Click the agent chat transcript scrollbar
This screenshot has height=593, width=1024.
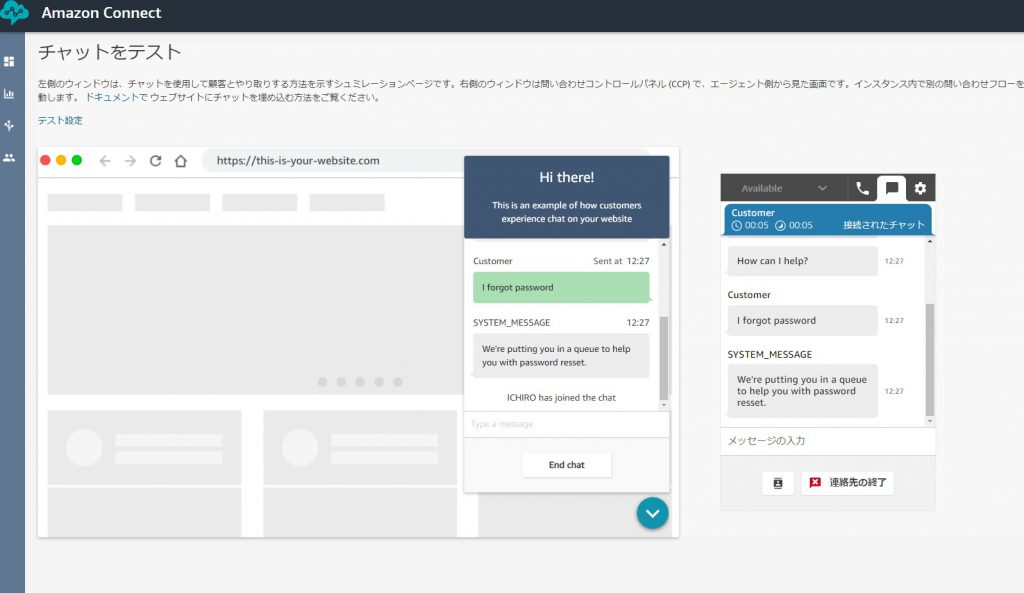tap(930, 360)
